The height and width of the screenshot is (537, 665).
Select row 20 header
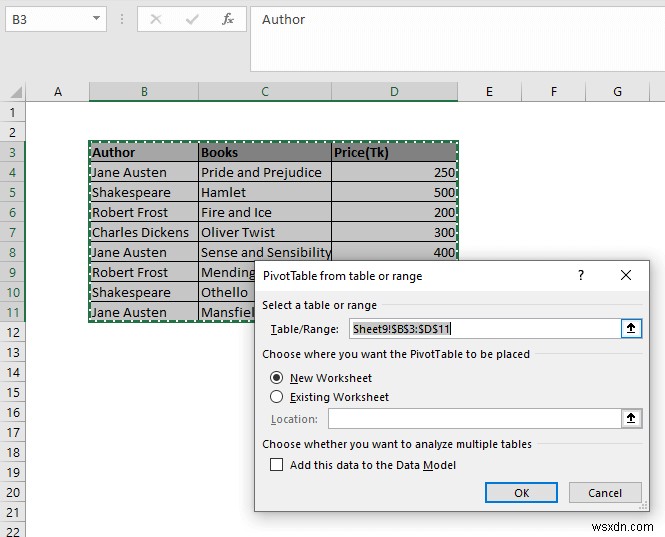12,492
